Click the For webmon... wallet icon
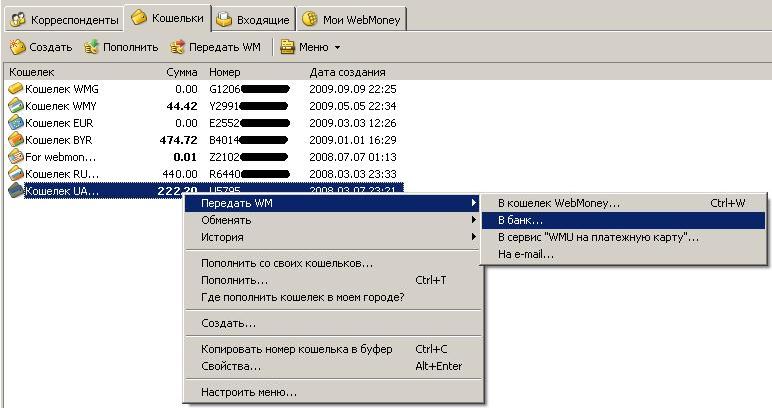Viewport: 772px width, 408px height. [16, 157]
